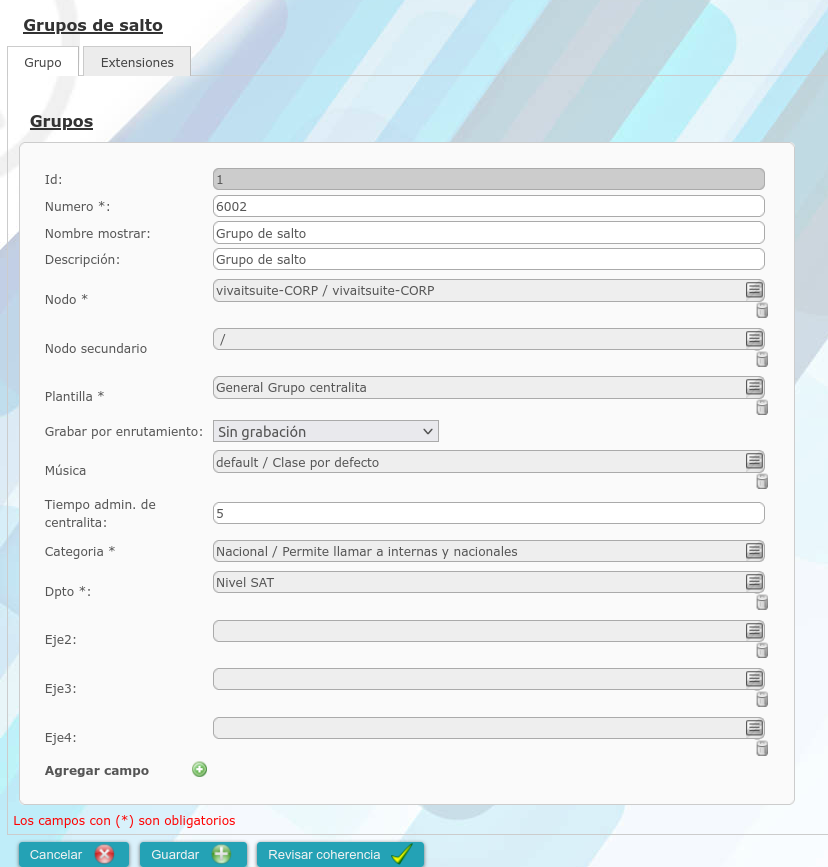Viewport: 828px width, 867px height.
Task: Click the green plus icon next to Agregar campo
Action: pos(199,769)
